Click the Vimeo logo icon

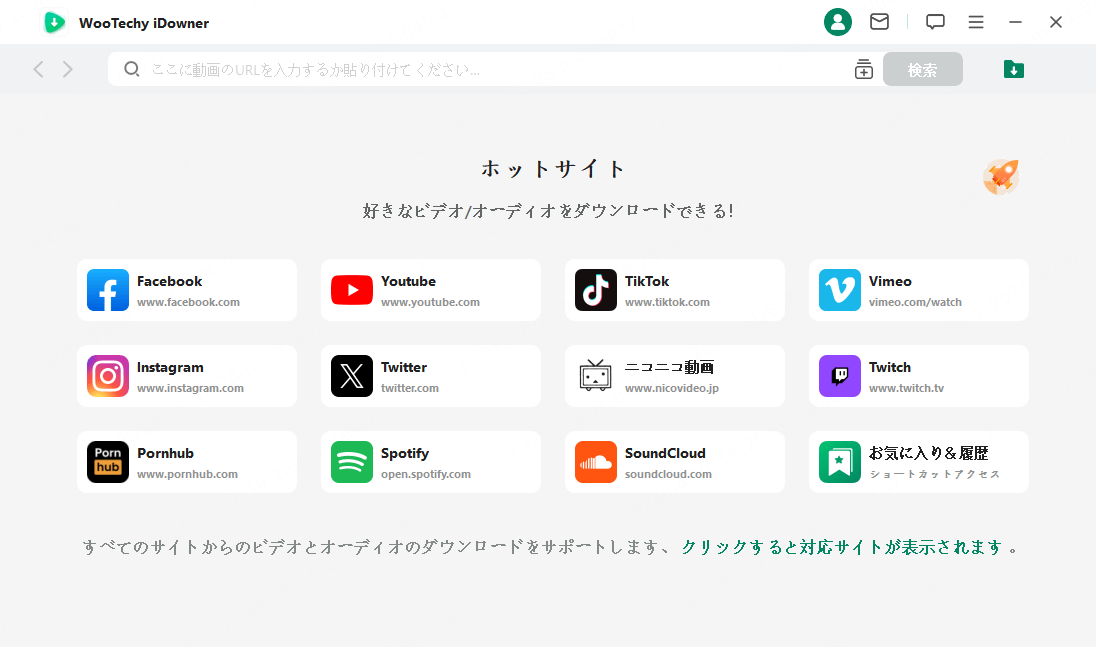pyautogui.click(x=839, y=290)
